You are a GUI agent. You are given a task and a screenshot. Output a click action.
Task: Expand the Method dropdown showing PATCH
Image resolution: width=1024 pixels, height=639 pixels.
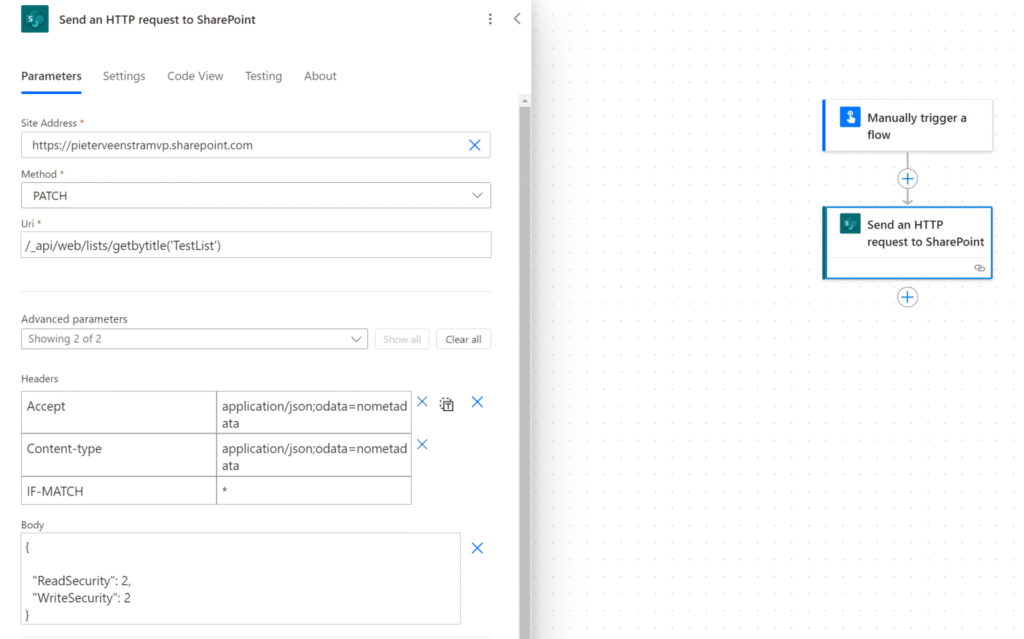tap(256, 195)
